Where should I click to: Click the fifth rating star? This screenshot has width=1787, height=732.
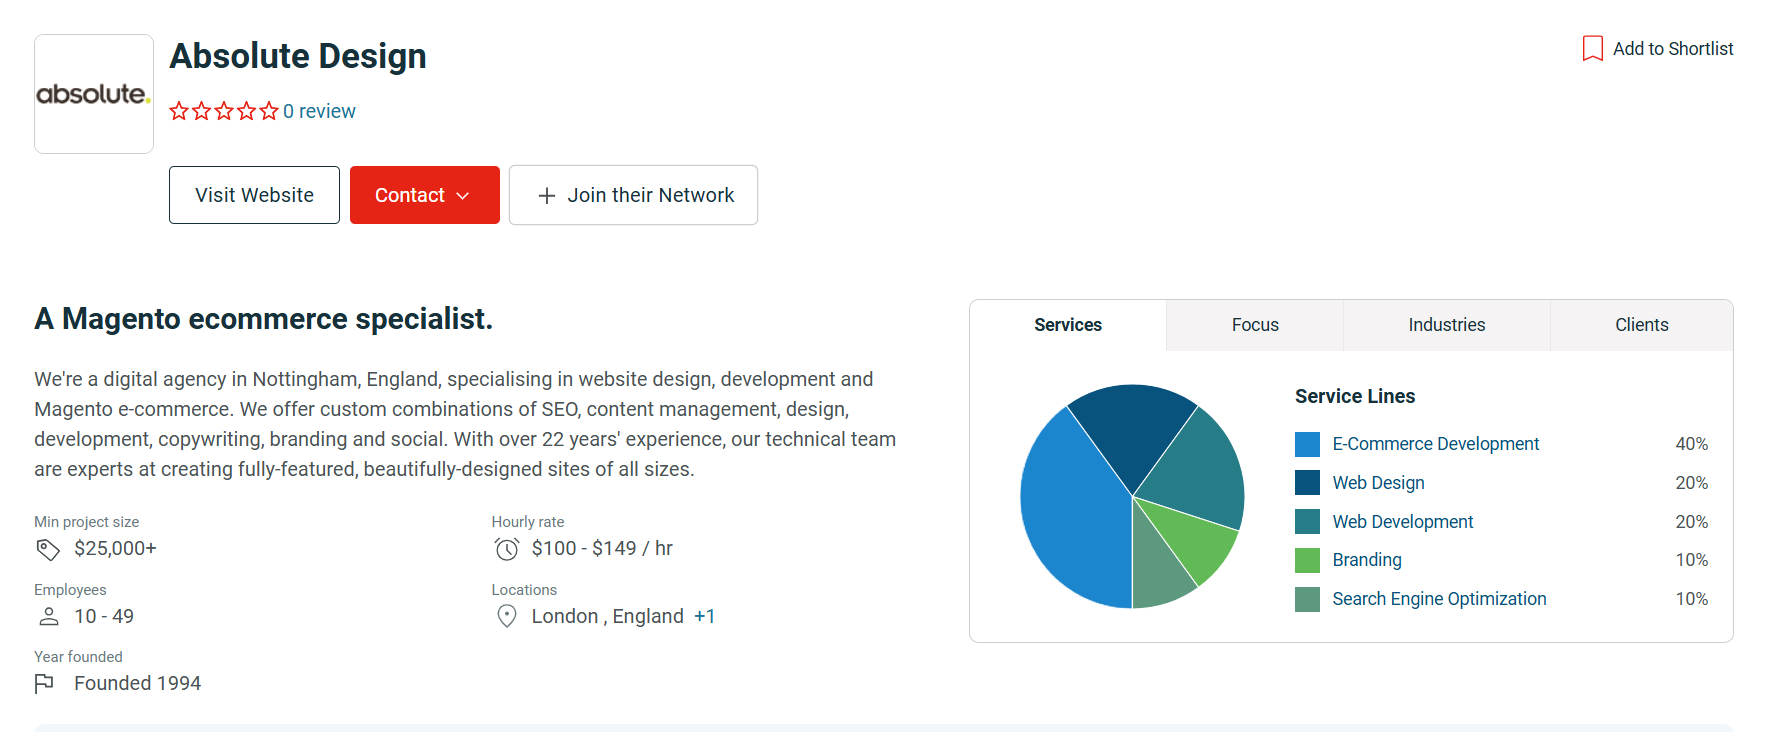coord(269,111)
